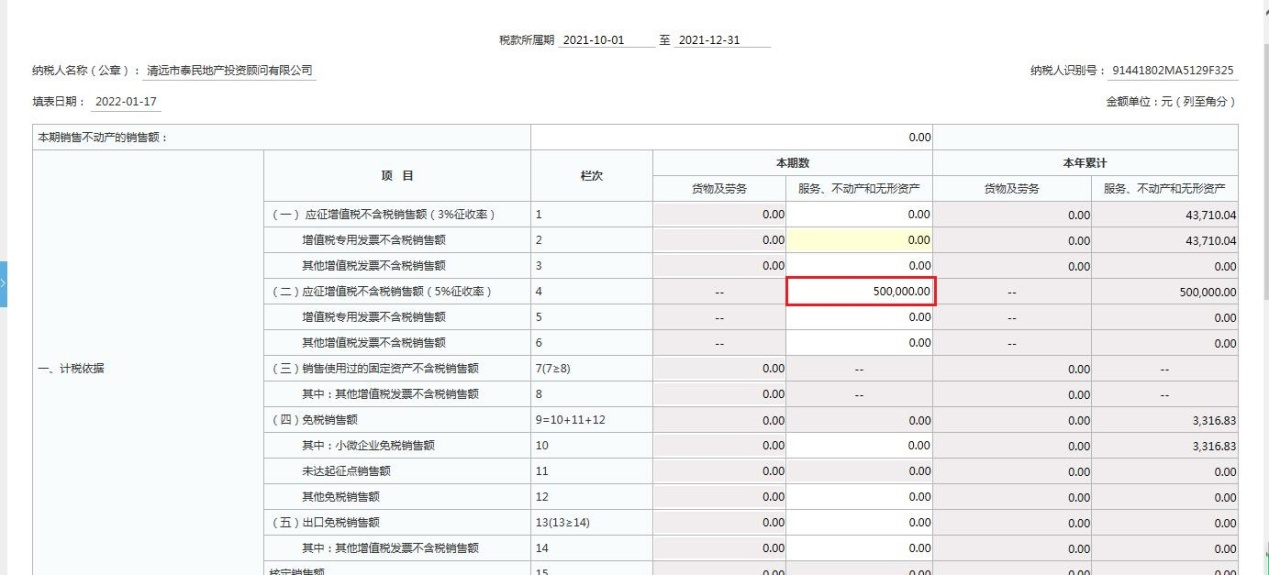The height and width of the screenshot is (575, 1269).
Task: Expand the blue left-edge side panel arrow
Action: pos(4,283)
